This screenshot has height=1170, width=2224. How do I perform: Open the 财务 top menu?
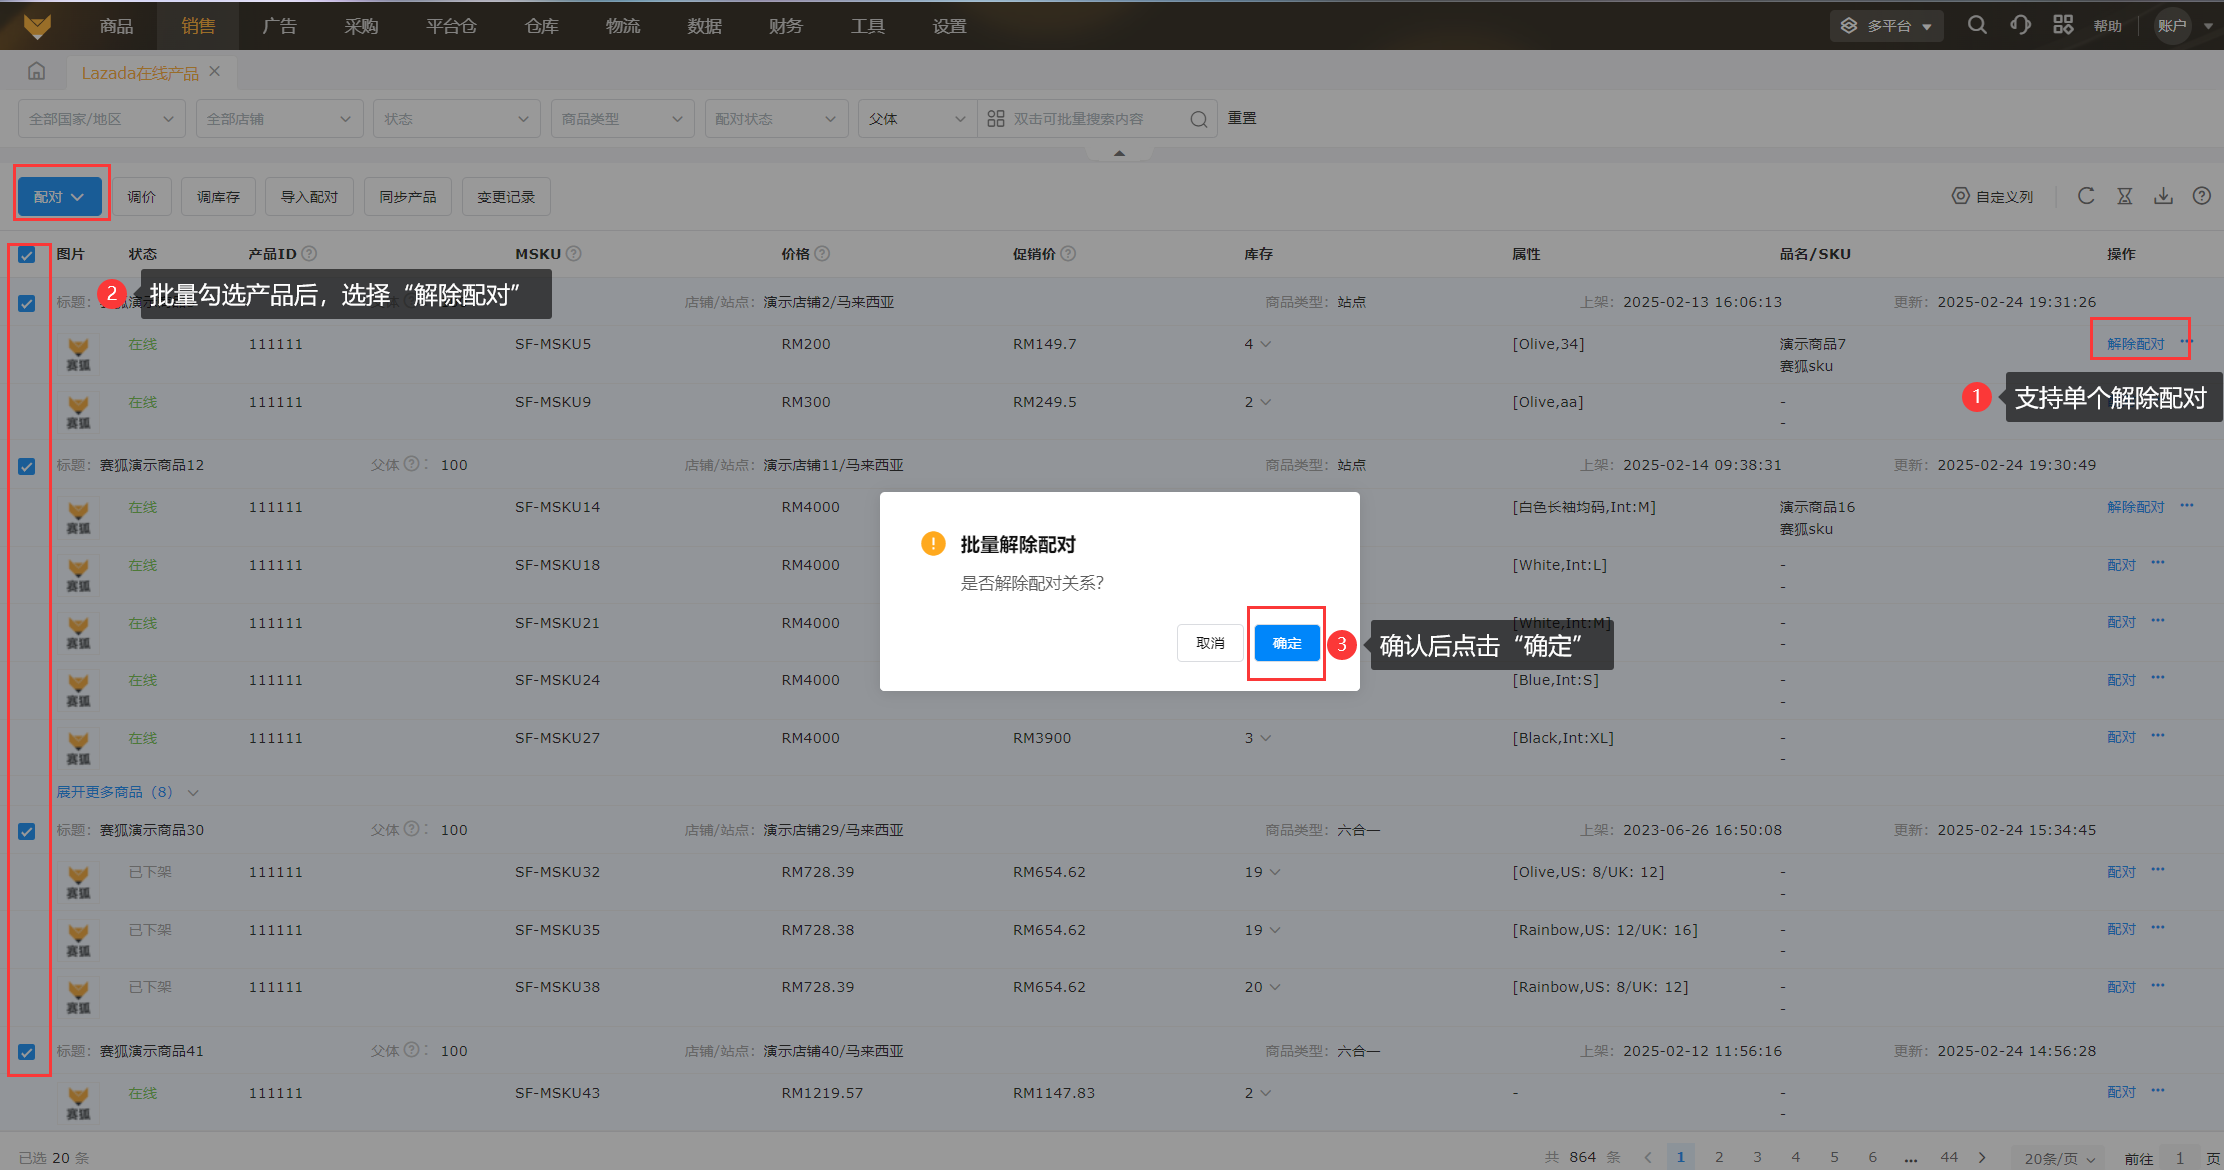785,26
